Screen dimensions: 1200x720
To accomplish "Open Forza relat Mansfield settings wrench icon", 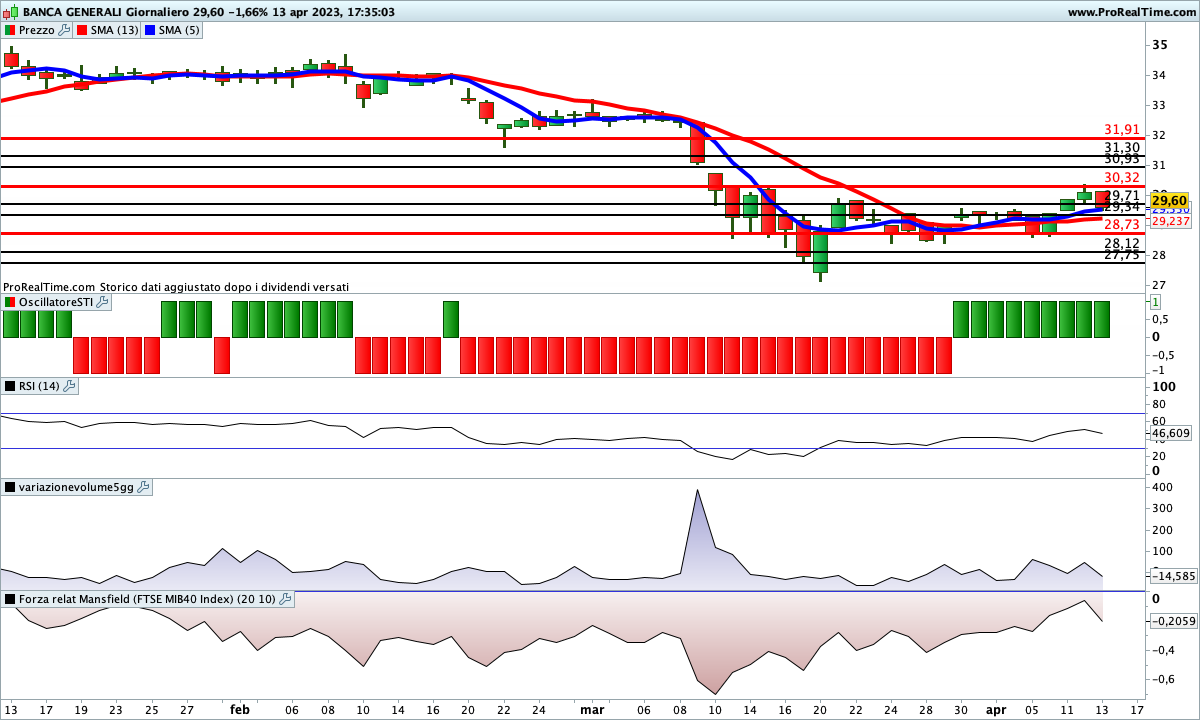I will (x=285, y=599).
